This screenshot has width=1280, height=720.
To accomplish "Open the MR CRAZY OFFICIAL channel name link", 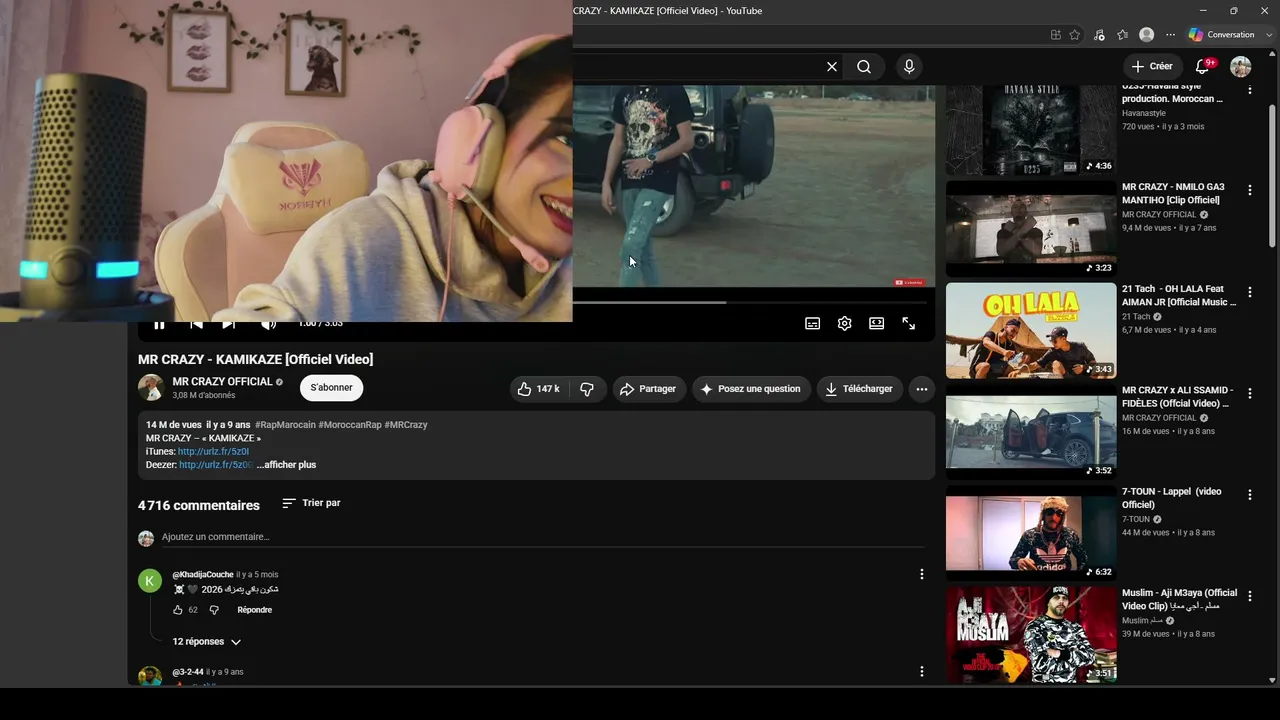I will [x=222, y=382].
